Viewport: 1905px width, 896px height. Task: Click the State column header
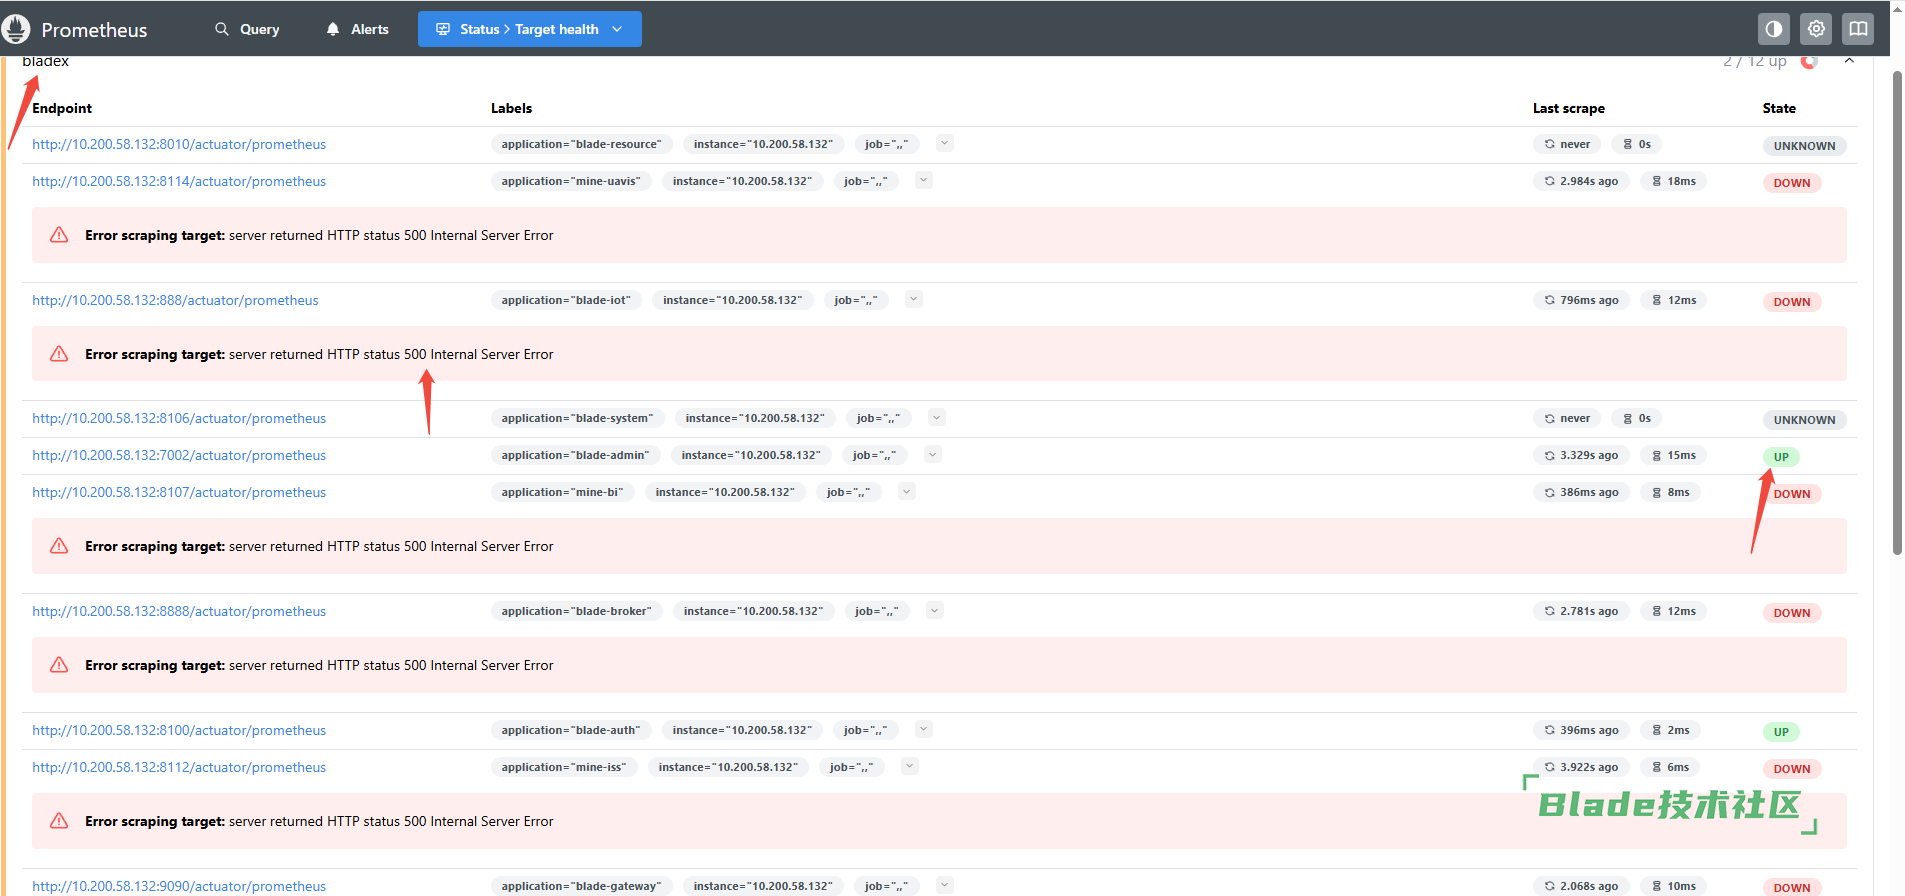[1779, 108]
